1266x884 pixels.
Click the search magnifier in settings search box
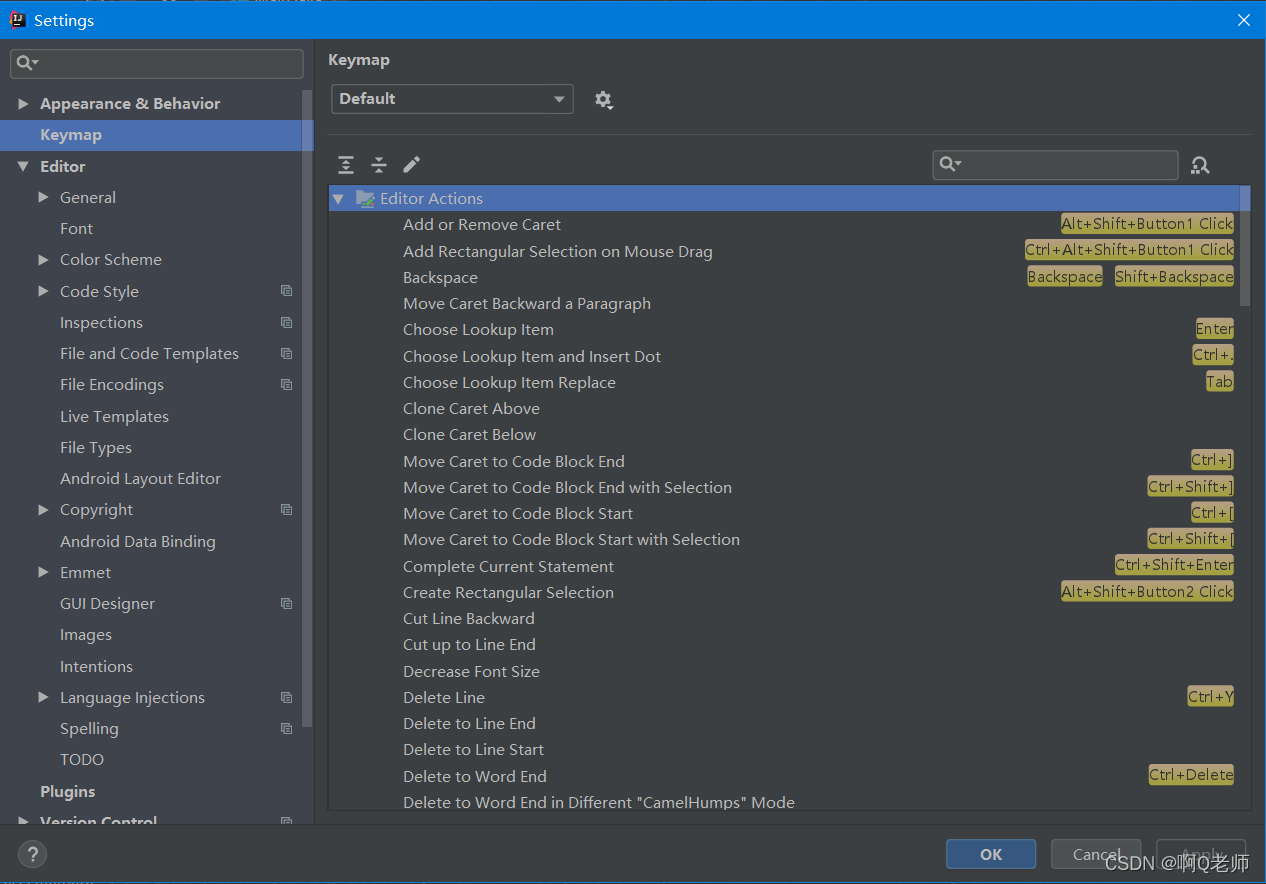coord(27,63)
